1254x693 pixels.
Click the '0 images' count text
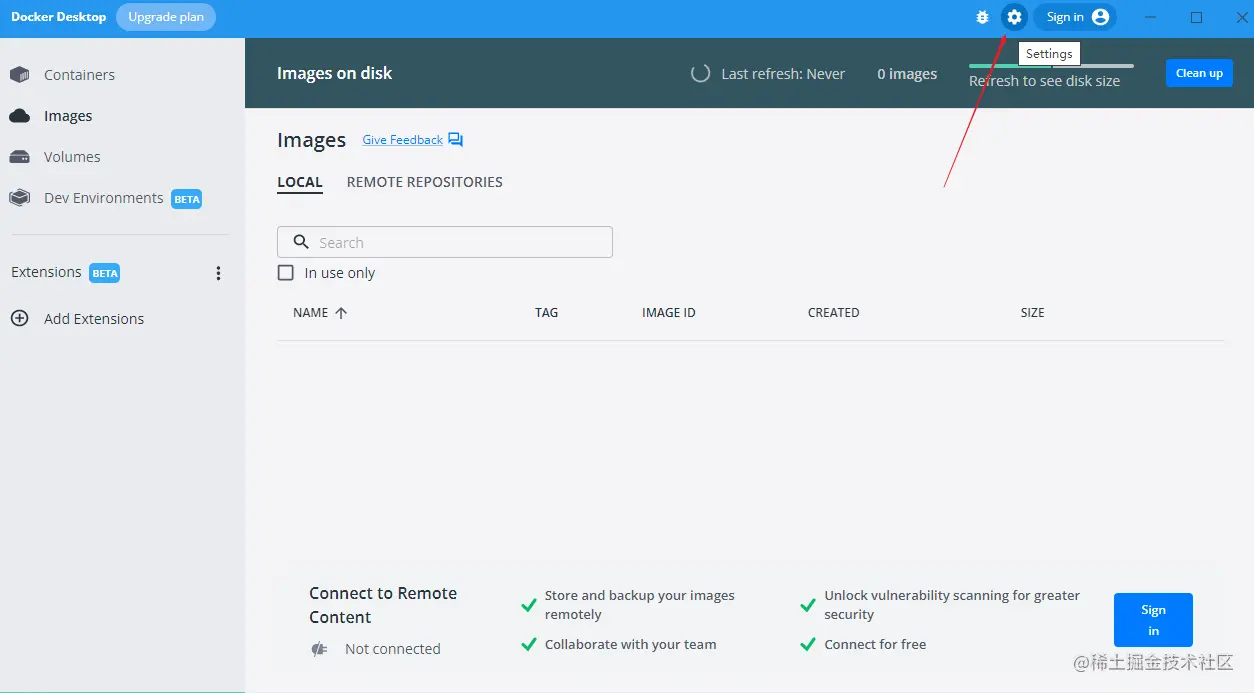click(907, 74)
